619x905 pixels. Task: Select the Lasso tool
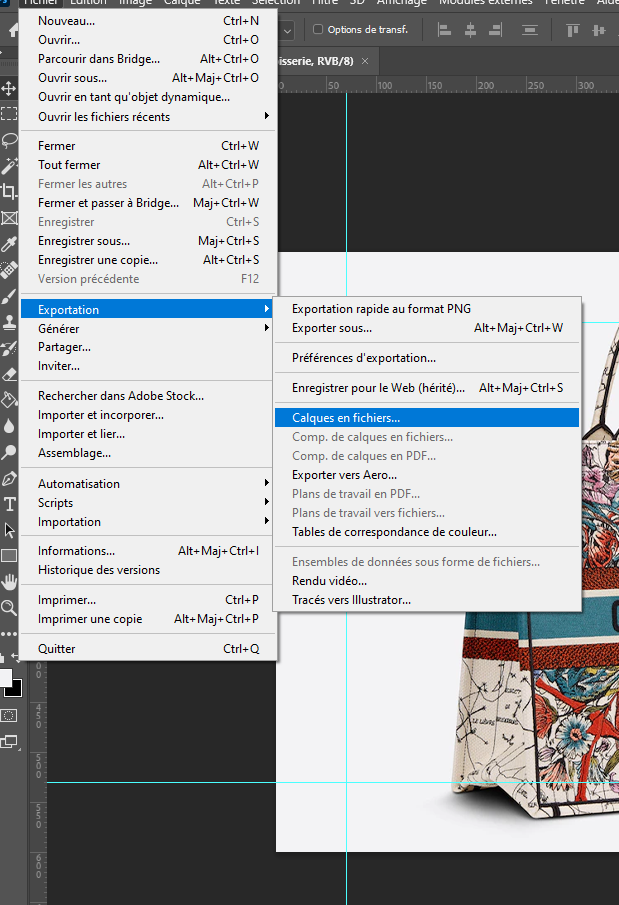(9, 140)
